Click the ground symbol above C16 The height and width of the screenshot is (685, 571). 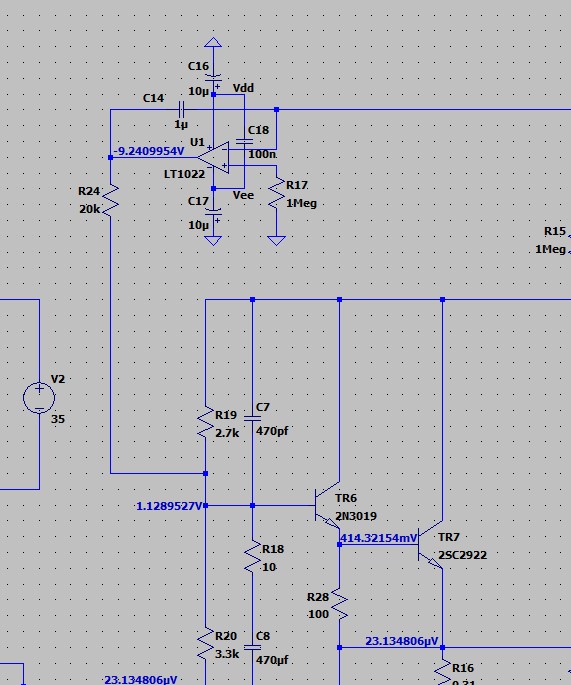(x=213, y=42)
